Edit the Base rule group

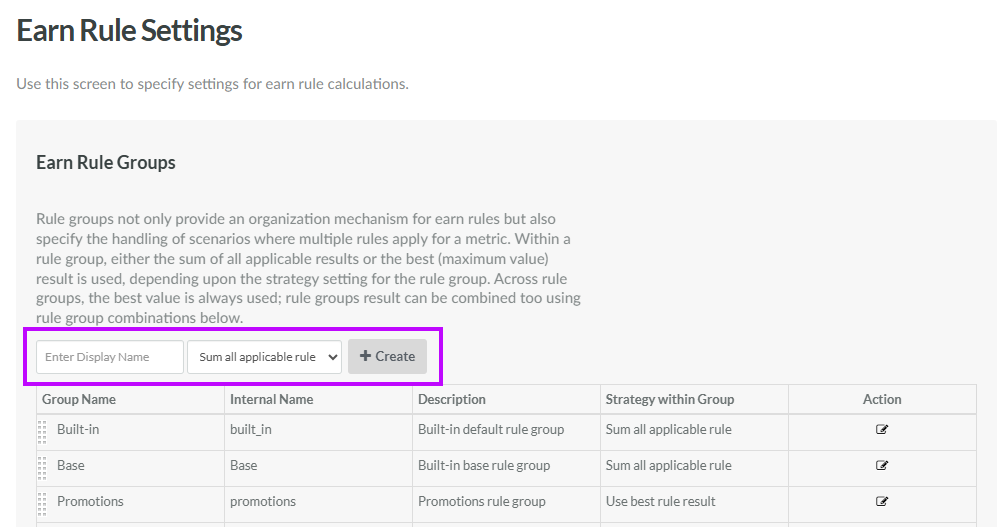[881, 466]
